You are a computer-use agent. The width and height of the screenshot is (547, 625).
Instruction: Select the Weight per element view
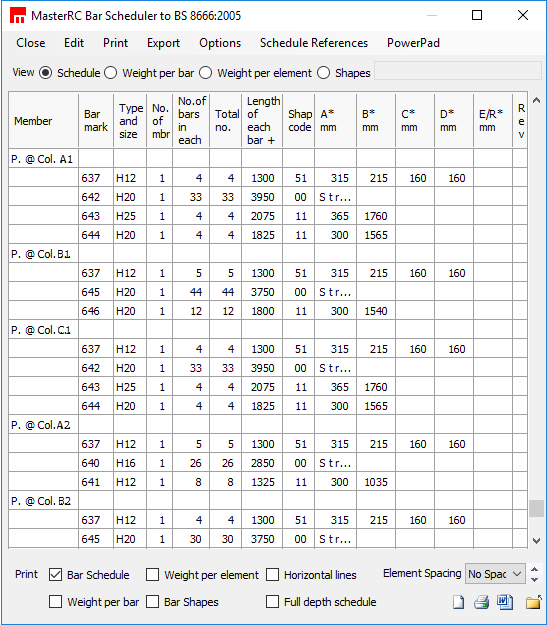(x=205, y=73)
